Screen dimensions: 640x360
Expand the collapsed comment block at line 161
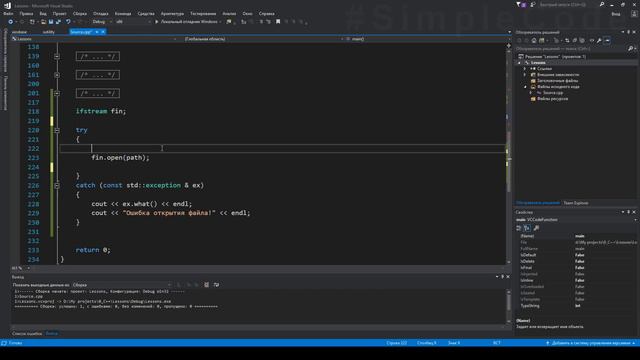coord(57,75)
